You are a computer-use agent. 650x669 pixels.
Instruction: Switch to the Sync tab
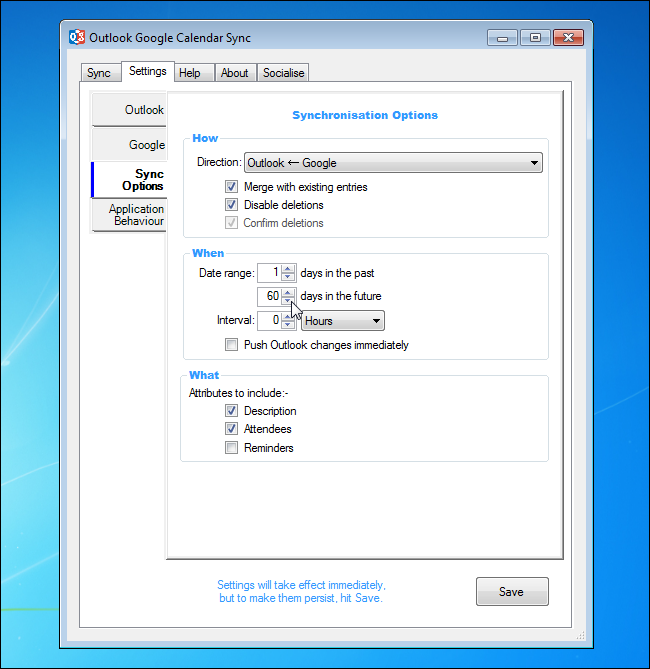99,73
